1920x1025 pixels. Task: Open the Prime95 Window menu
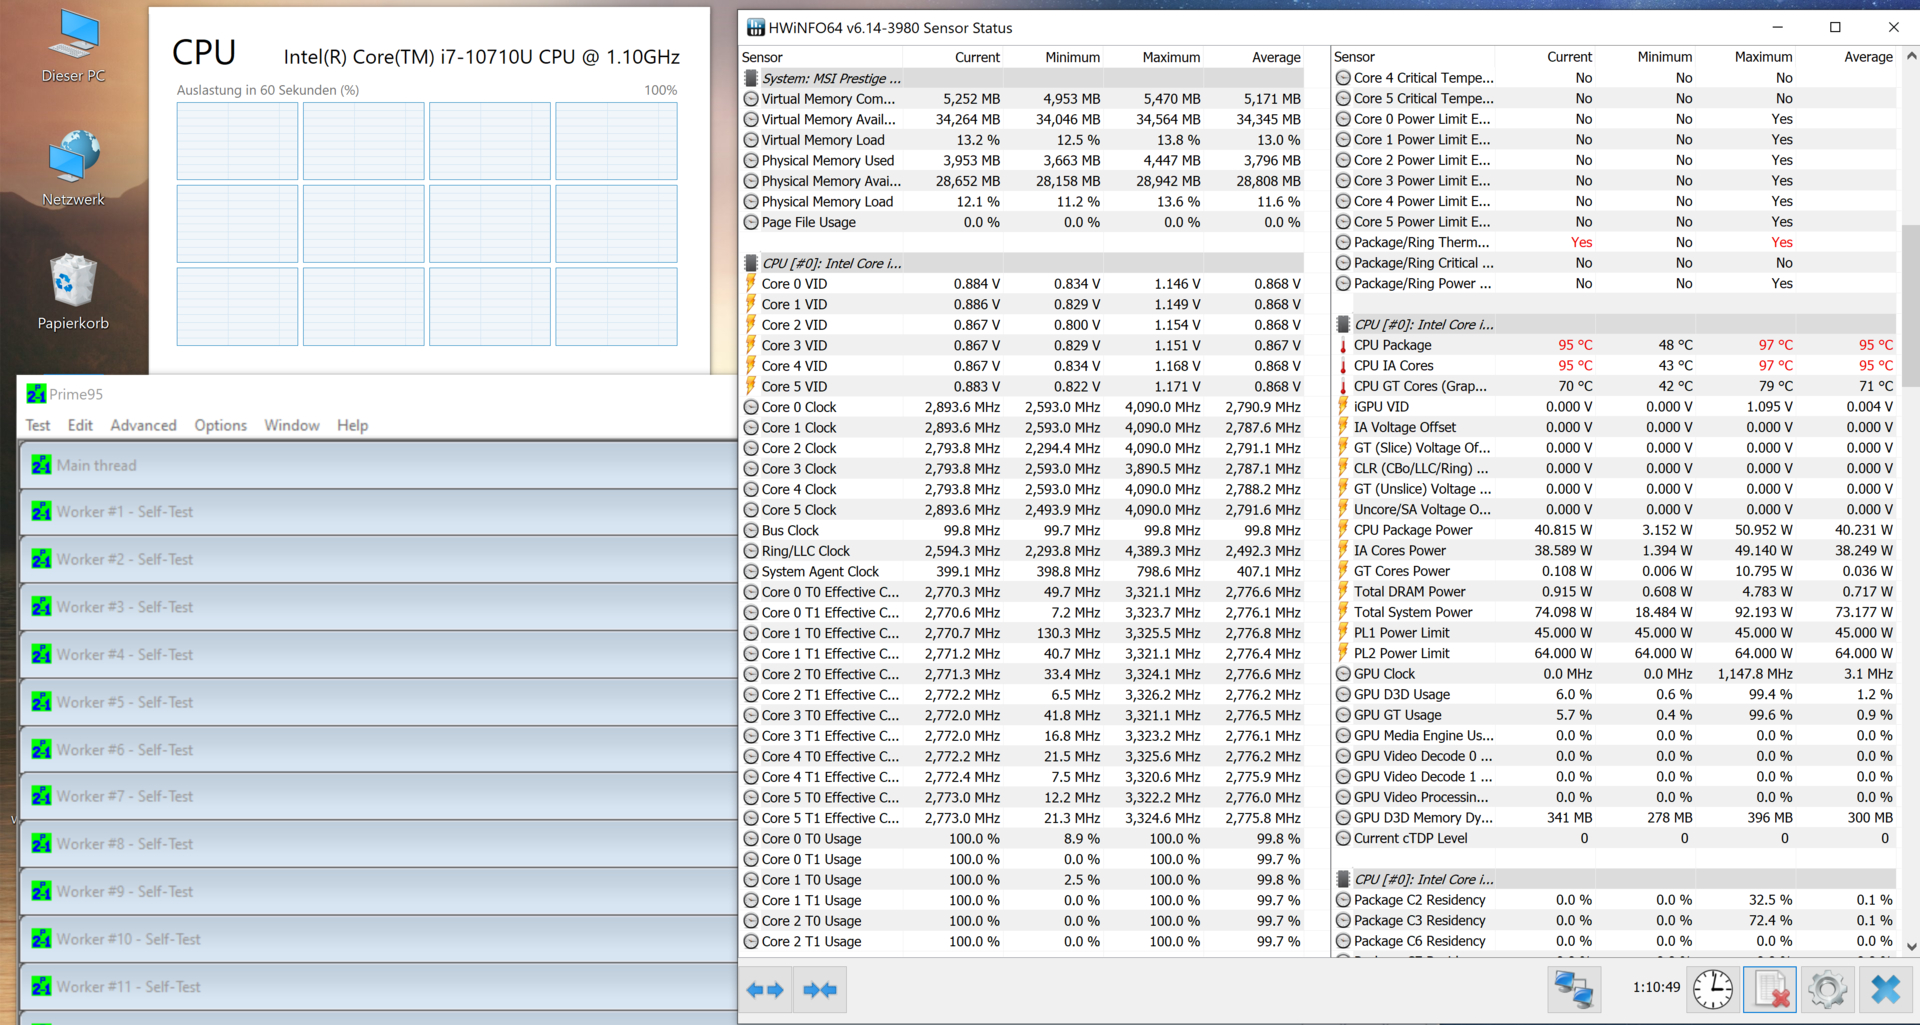coord(292,425)
